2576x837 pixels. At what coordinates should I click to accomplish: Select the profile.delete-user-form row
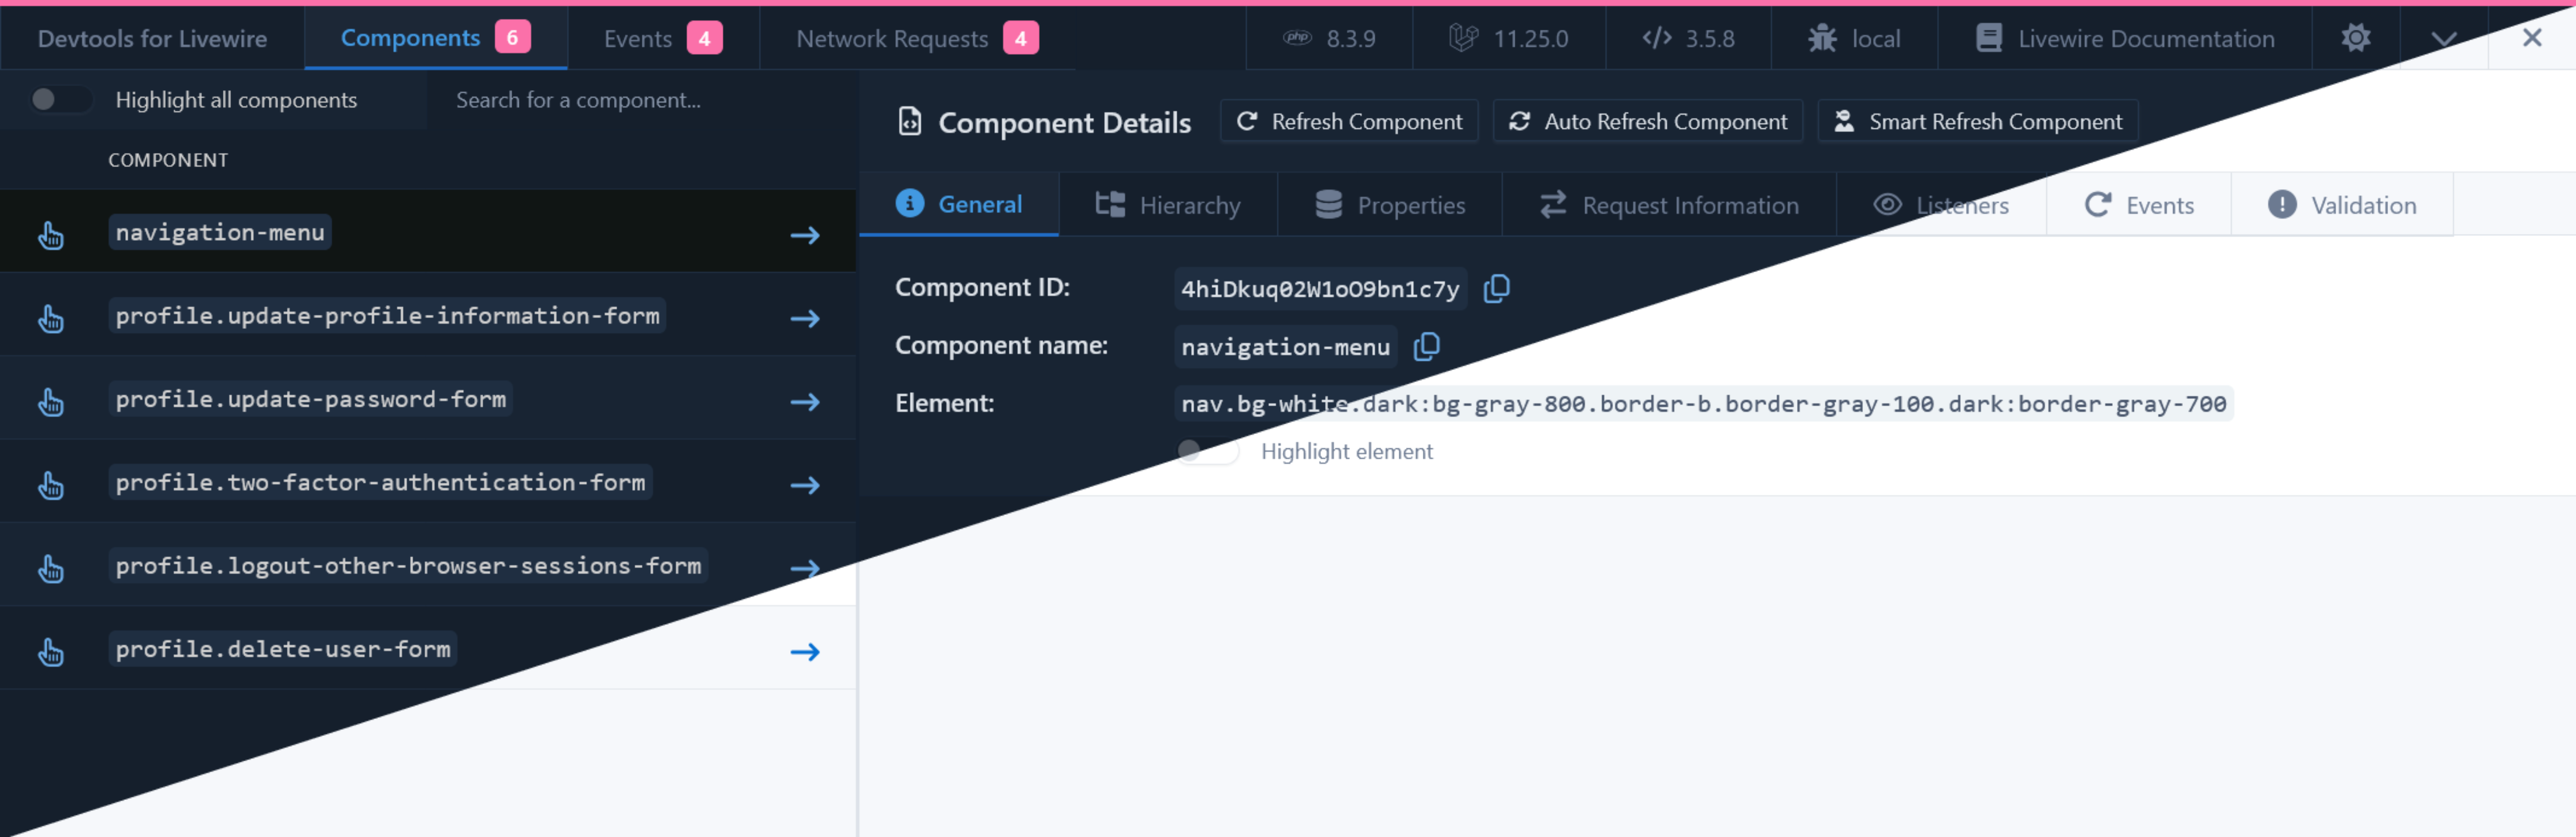pos(428,648)
